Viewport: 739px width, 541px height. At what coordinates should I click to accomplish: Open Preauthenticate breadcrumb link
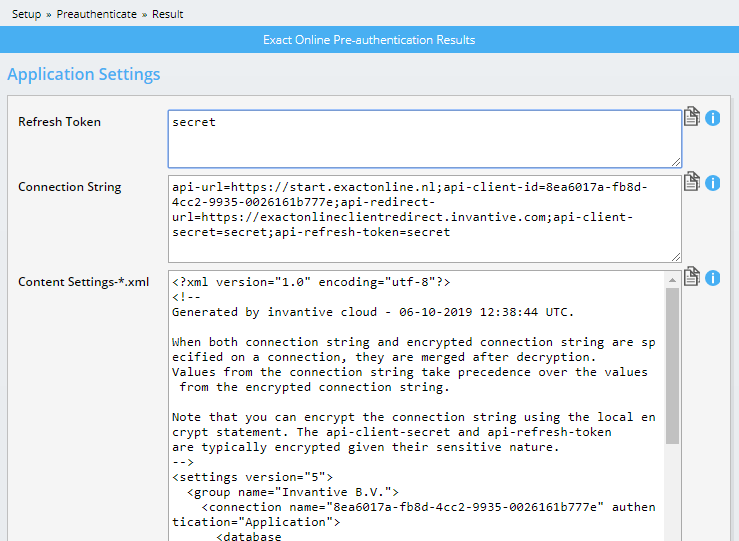pyautogui.click(x=97, y=14)
